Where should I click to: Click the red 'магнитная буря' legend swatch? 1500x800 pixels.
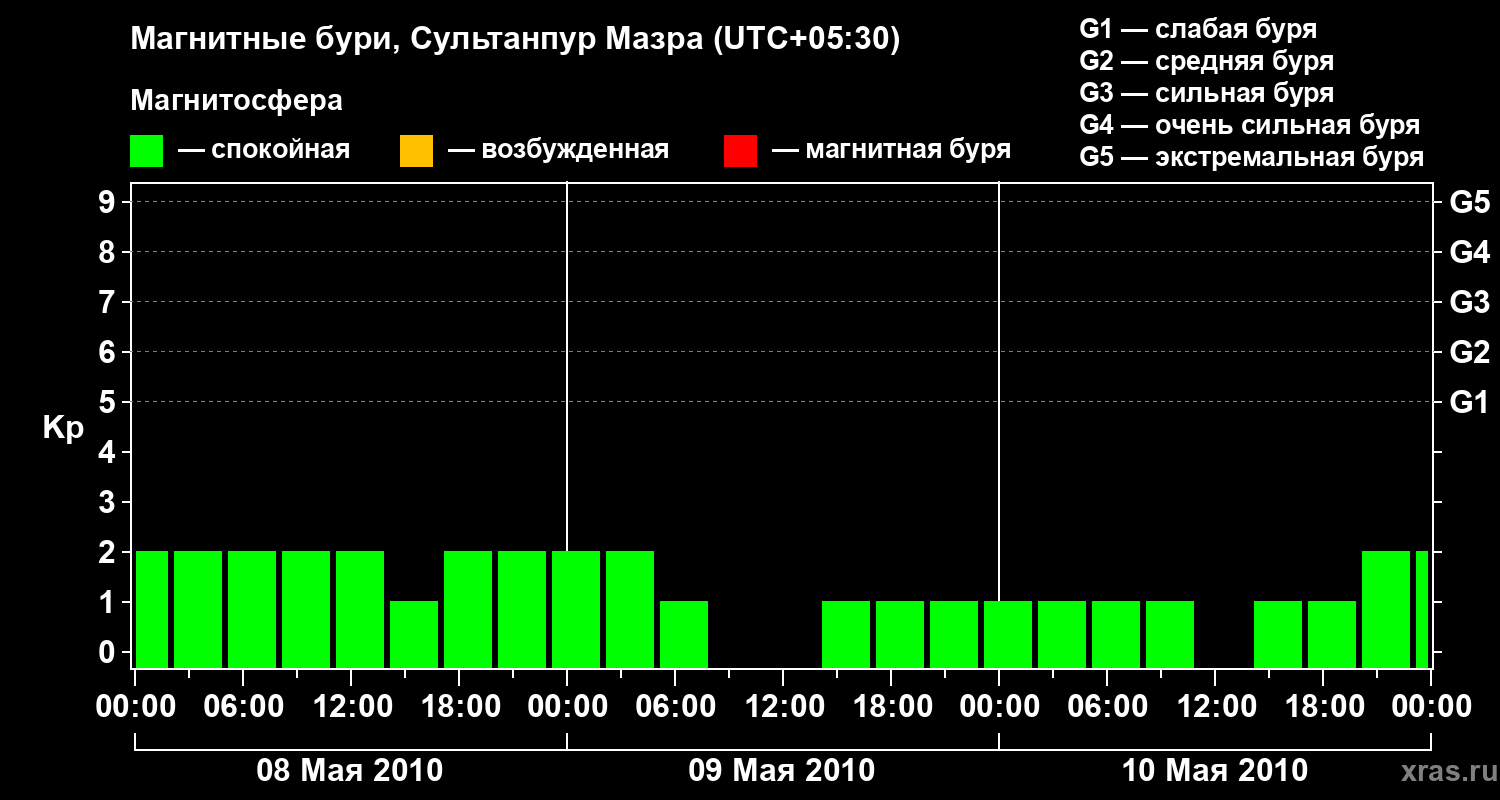pos(740,151)
